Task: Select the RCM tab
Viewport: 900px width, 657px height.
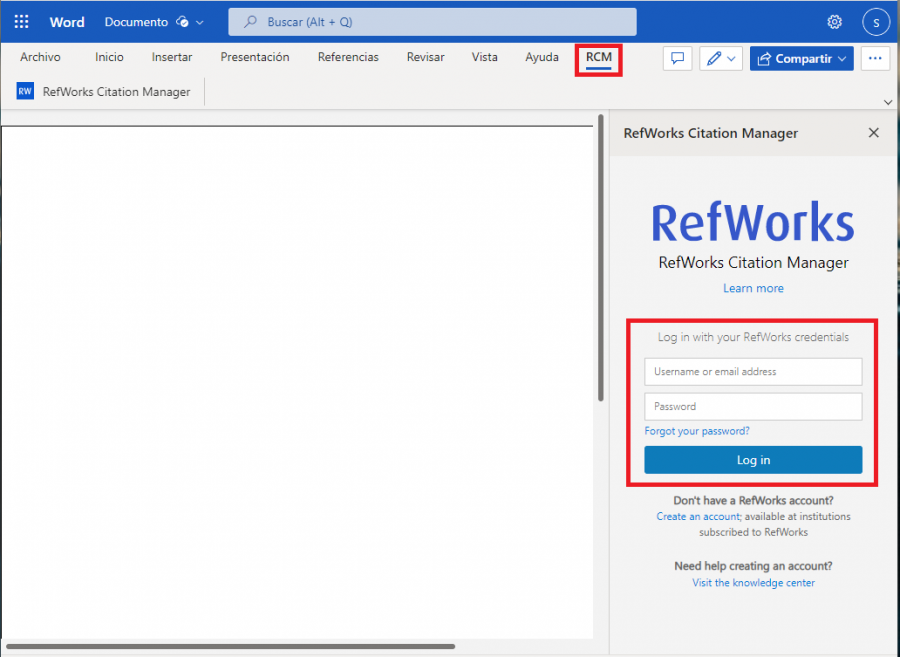Action: [x=599, y=57]
